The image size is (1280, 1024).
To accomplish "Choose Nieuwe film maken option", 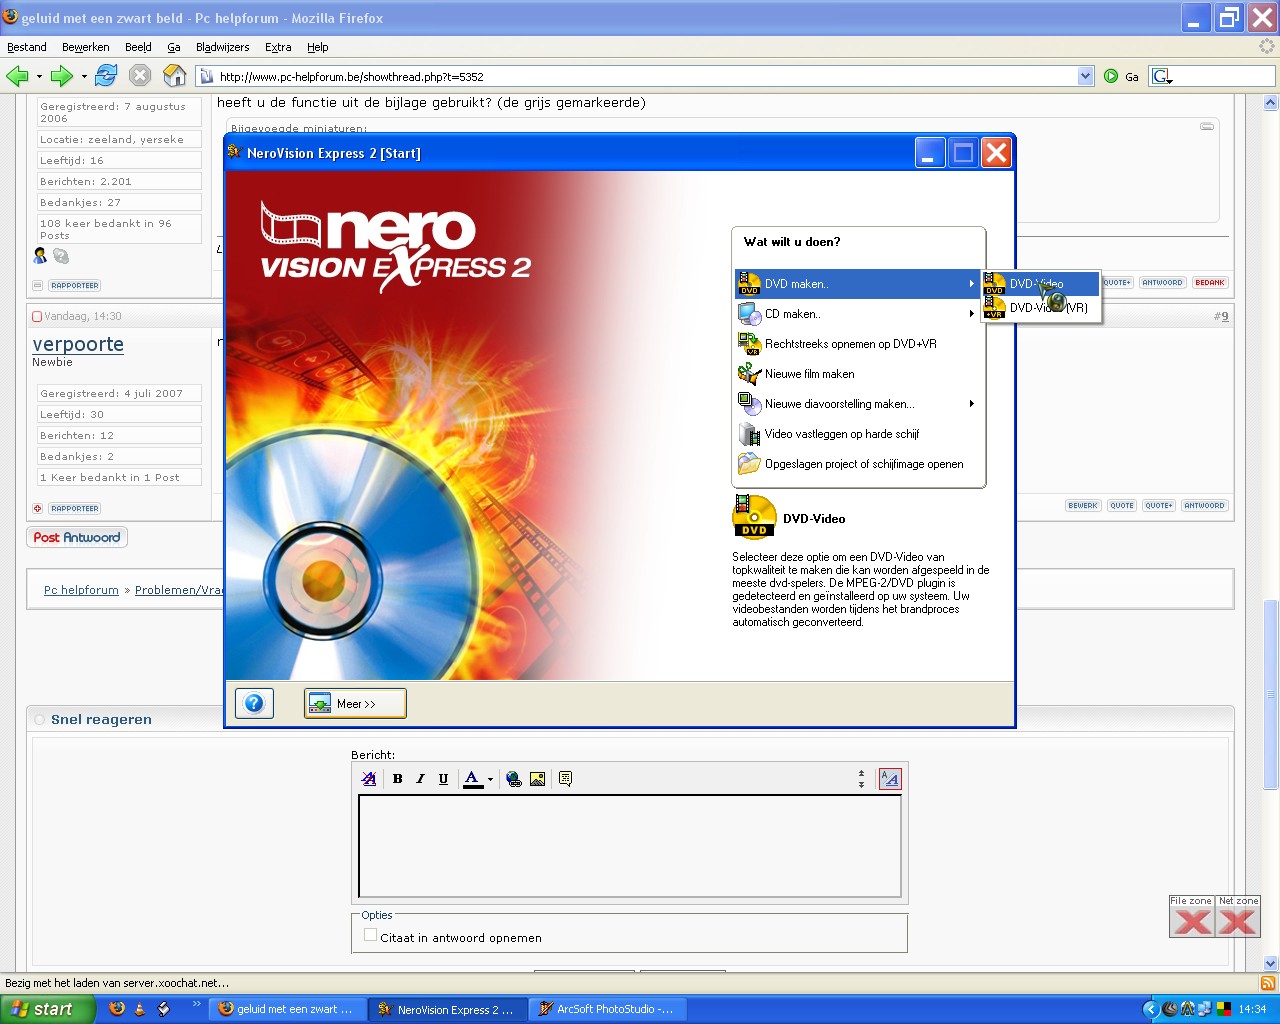I will tap(857, 374).
